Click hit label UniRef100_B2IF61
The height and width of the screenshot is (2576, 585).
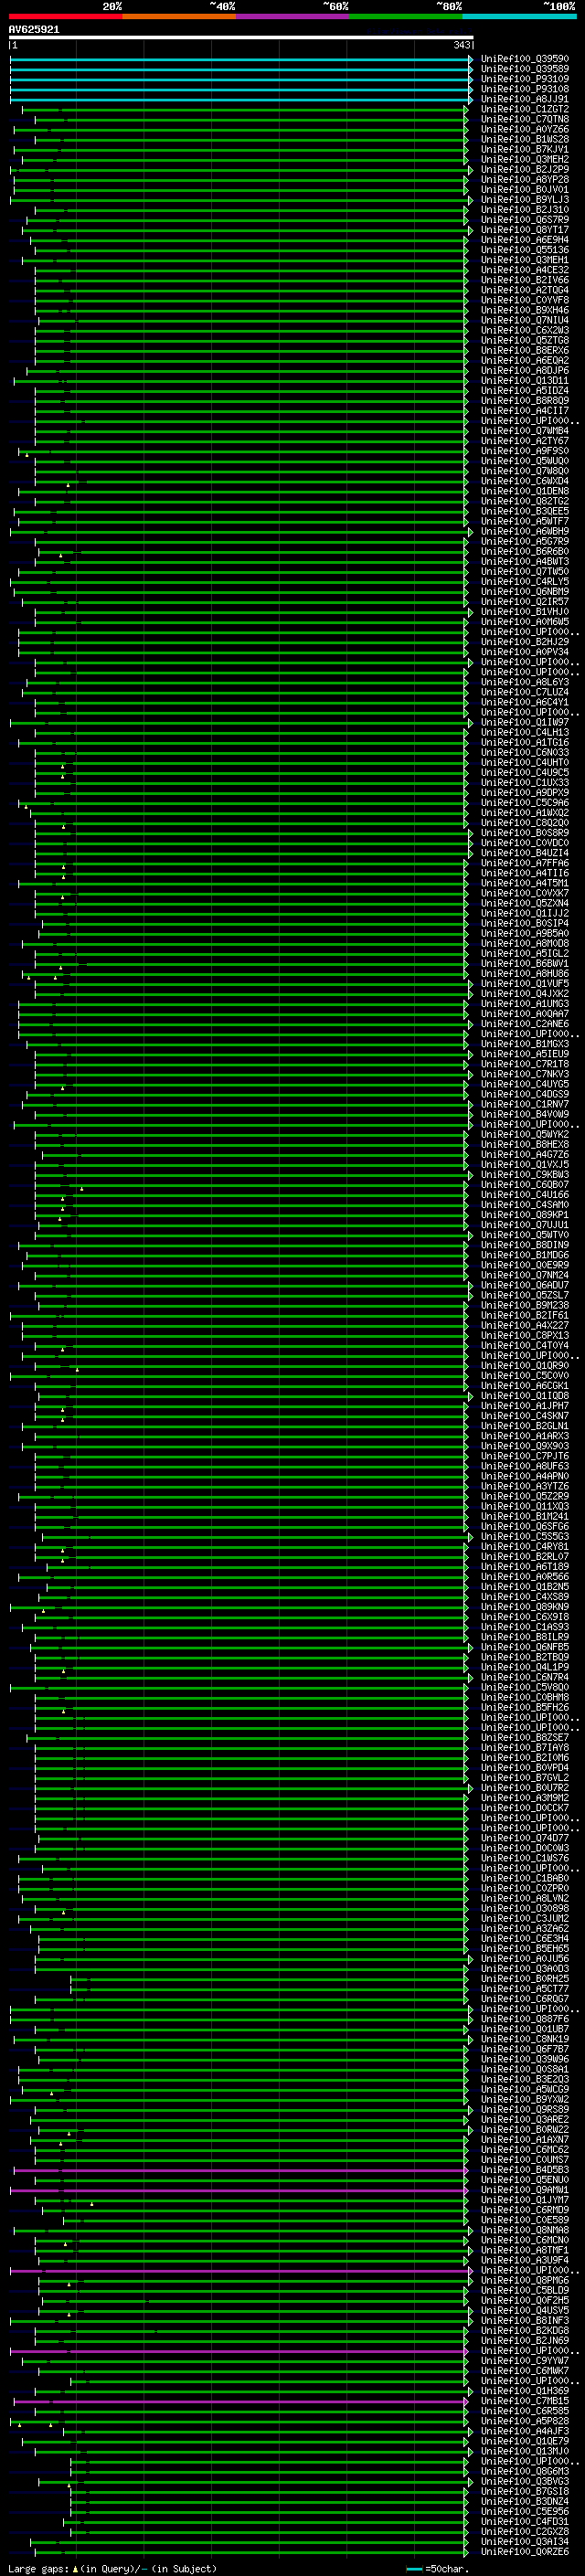(x=525, y=1315)
